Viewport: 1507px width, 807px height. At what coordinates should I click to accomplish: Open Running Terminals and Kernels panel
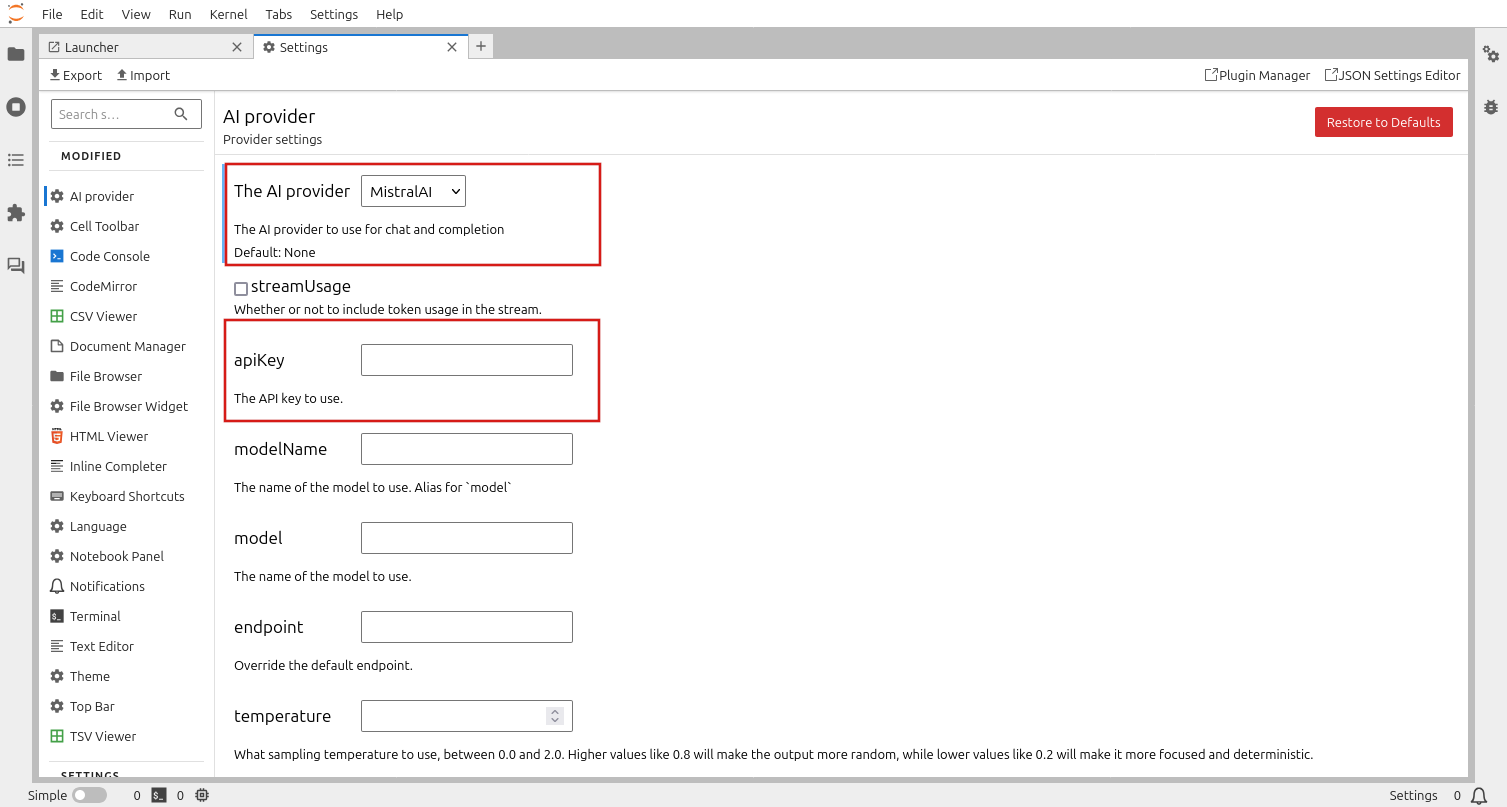tap(16, 107)
